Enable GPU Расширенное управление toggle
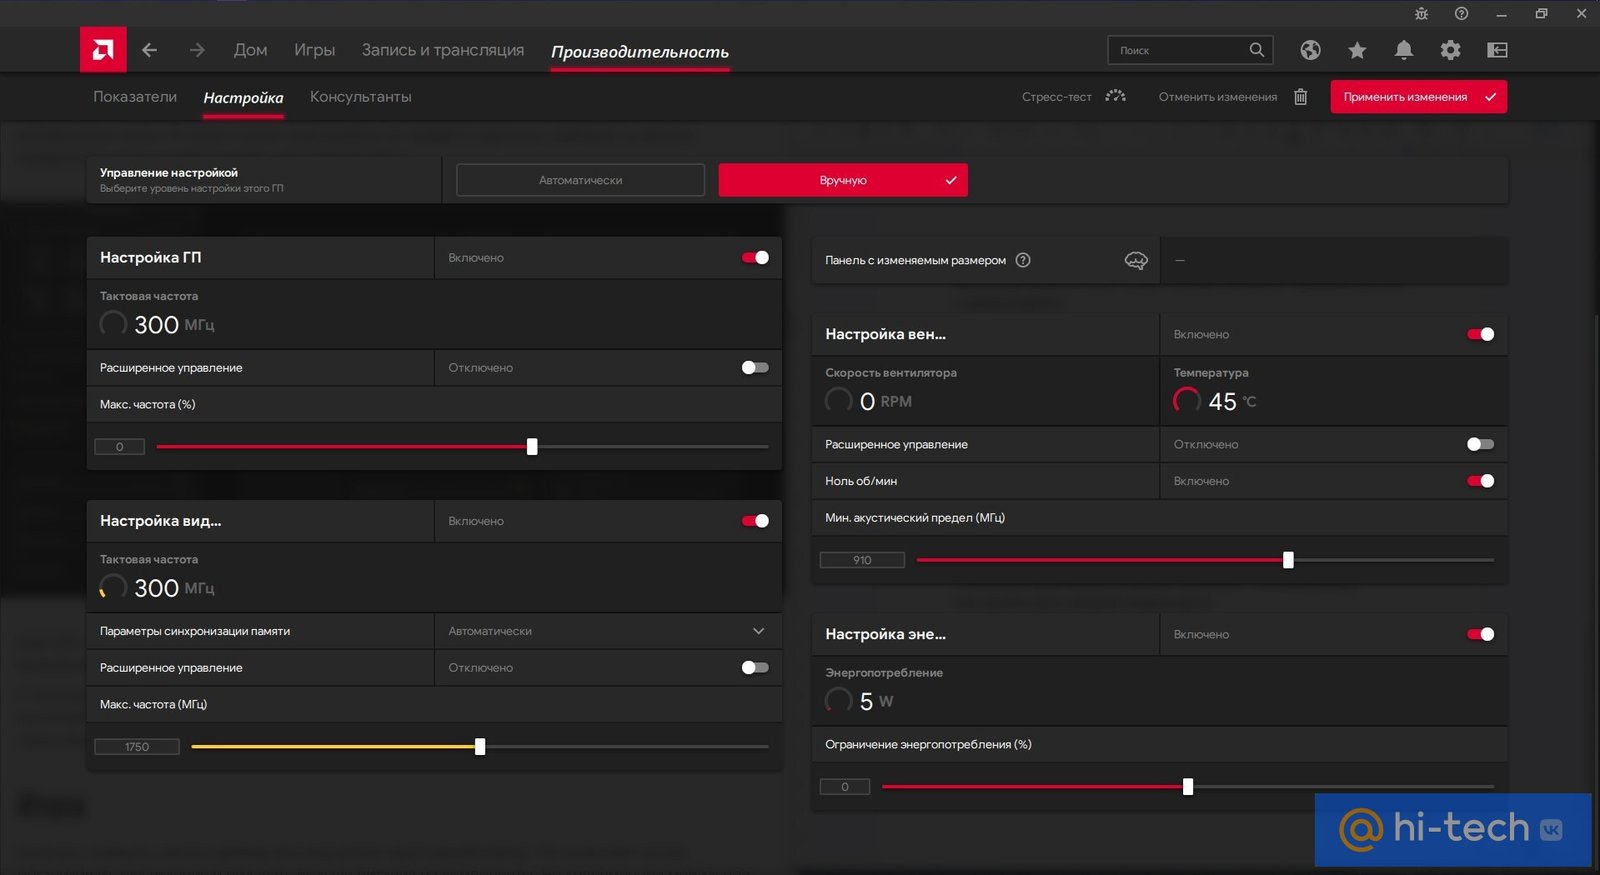This screenshot has width=1600, height=875. point(755,368)
